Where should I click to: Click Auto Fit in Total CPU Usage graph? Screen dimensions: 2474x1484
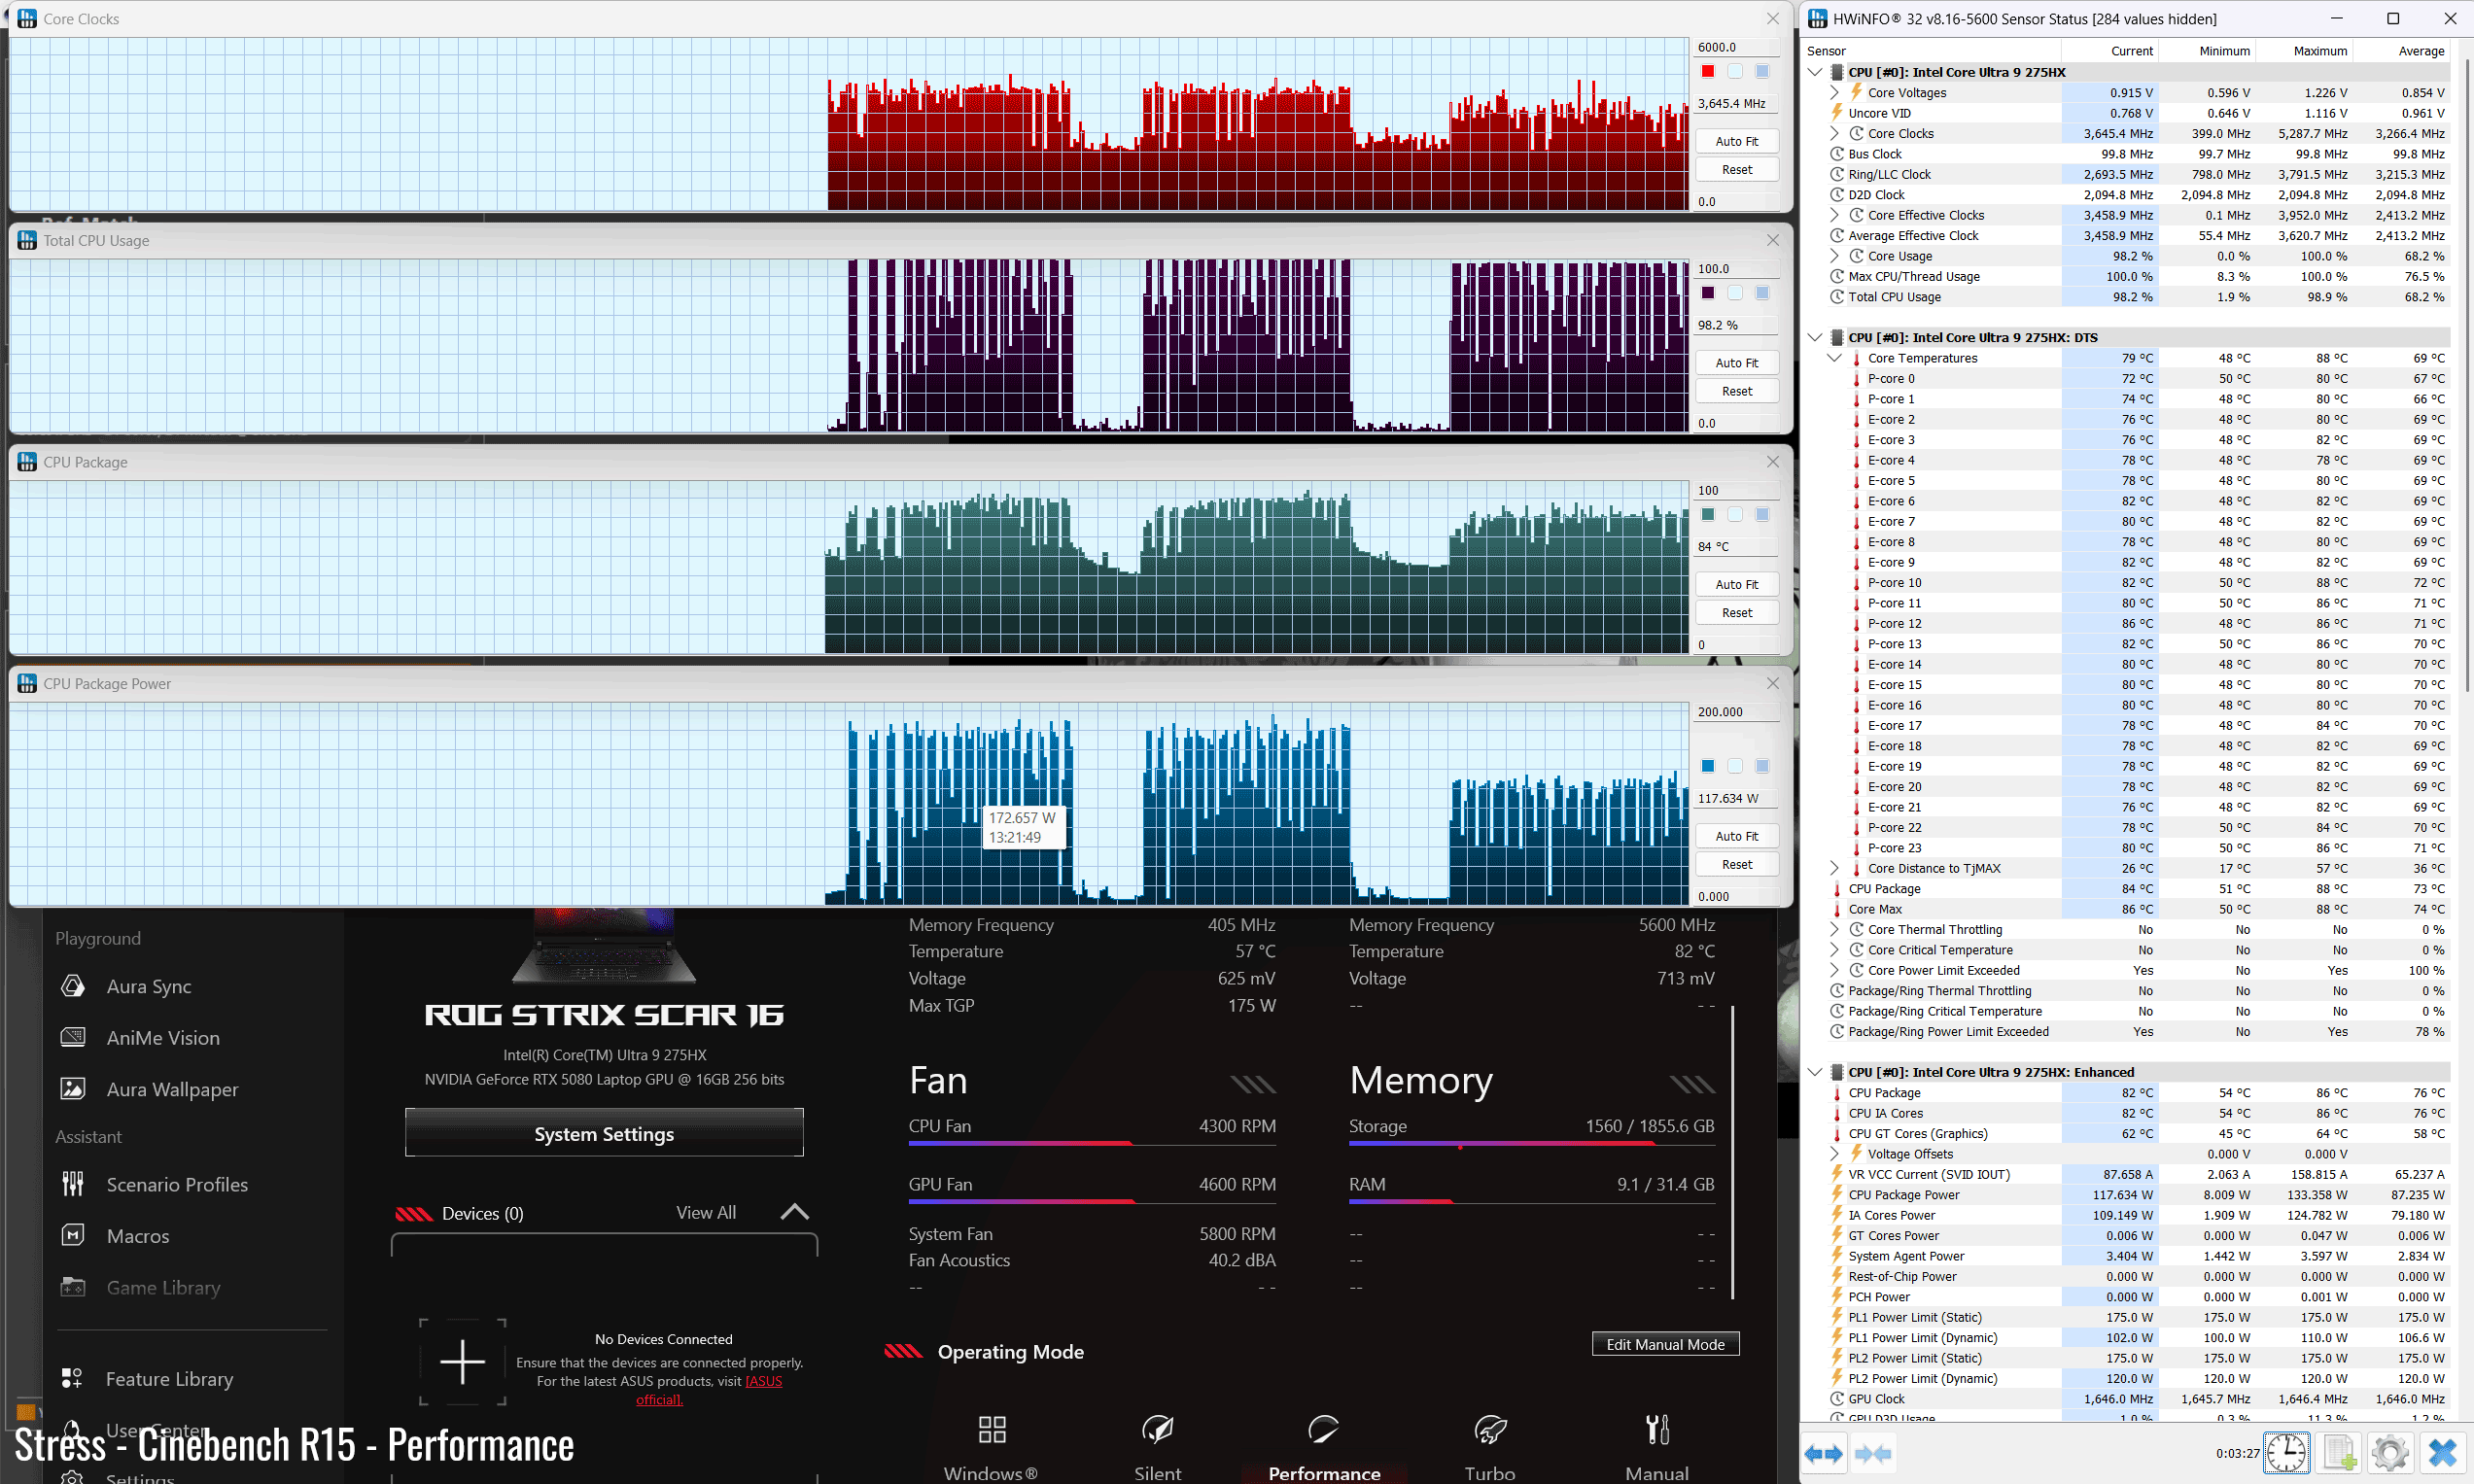pos(1737,363)
